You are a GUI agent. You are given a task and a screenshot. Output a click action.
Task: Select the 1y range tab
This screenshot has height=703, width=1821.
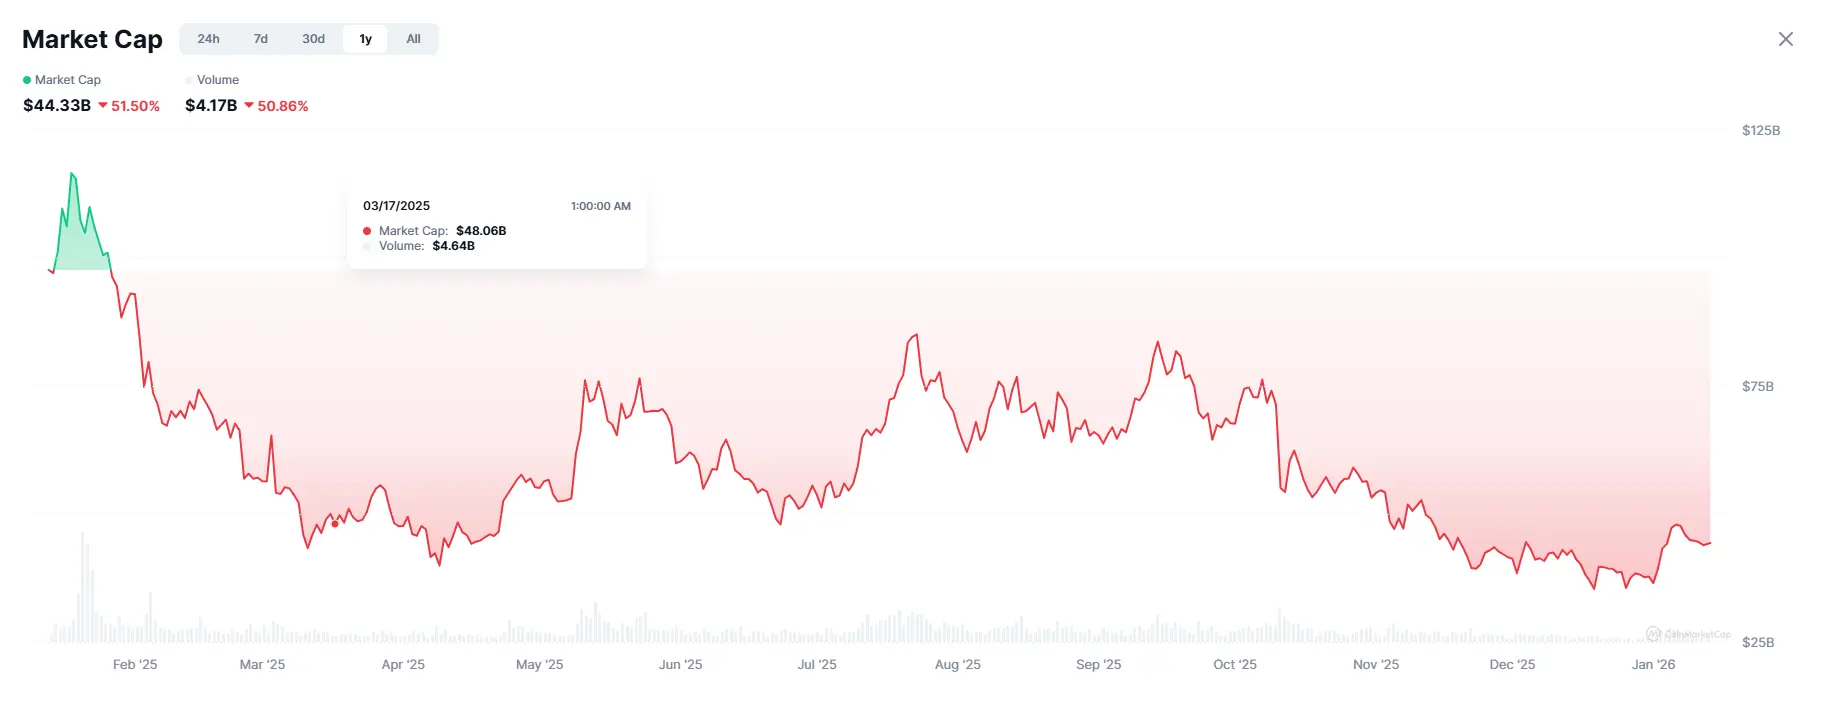click(365, 39)
